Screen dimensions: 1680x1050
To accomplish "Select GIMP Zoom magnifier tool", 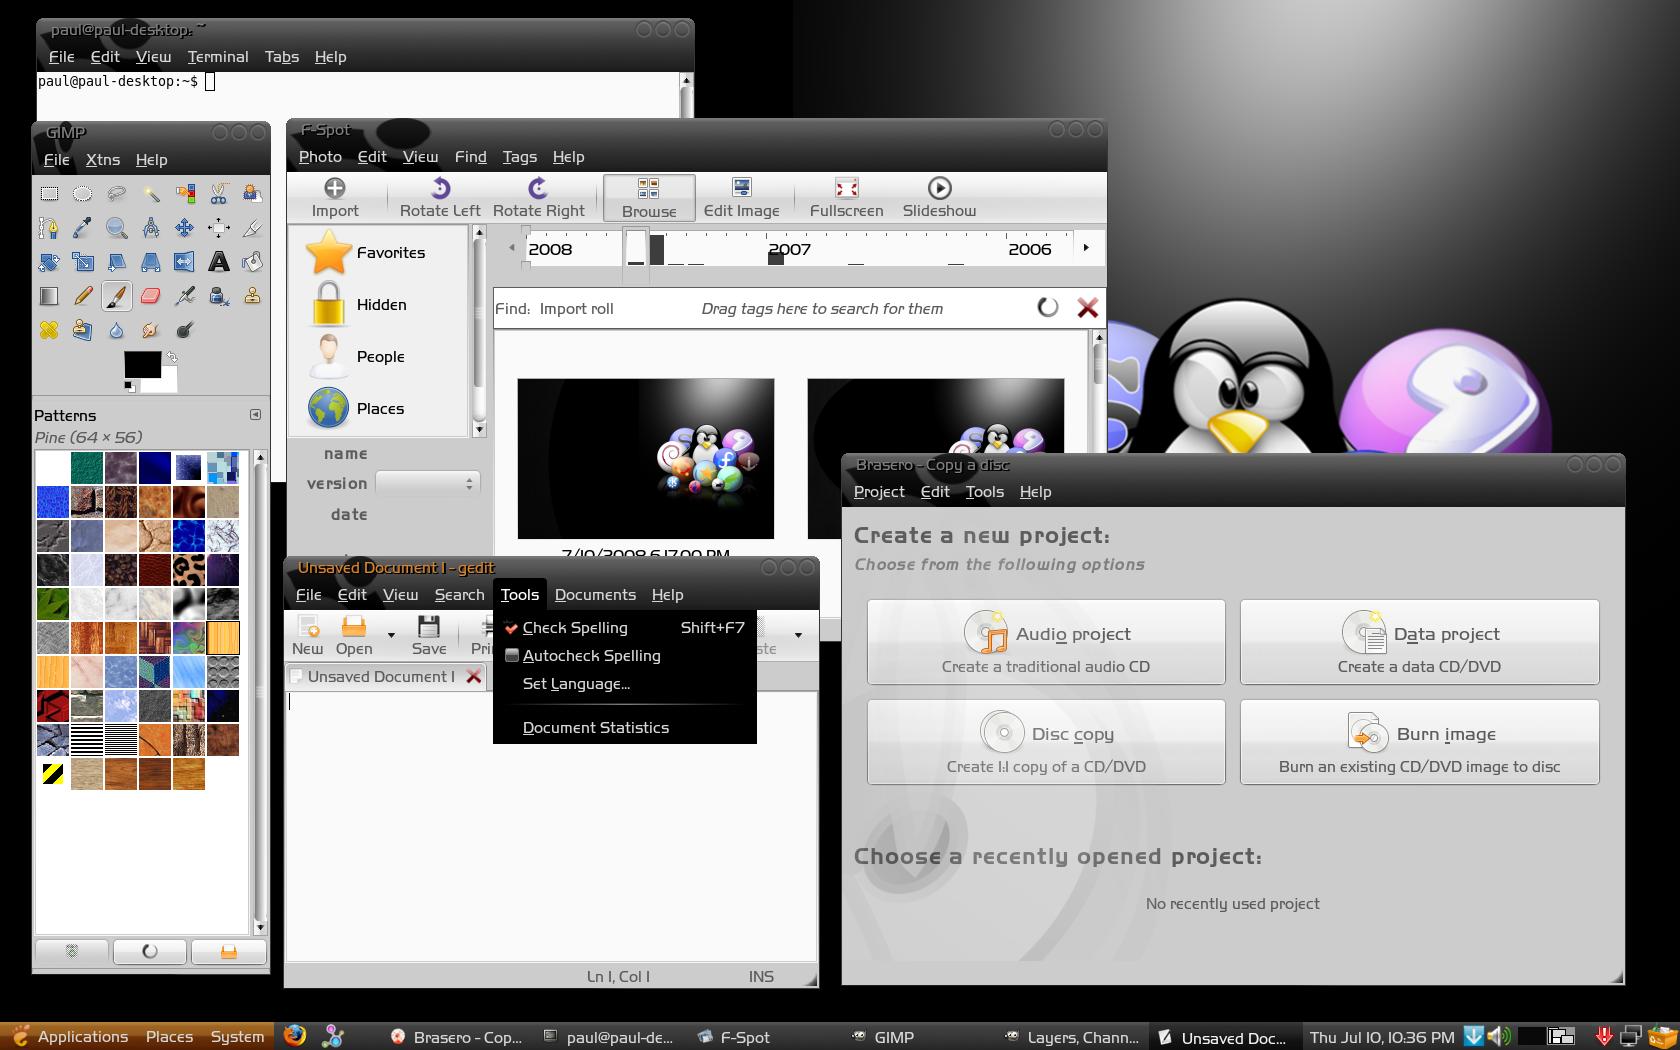I will click(117, 228).
